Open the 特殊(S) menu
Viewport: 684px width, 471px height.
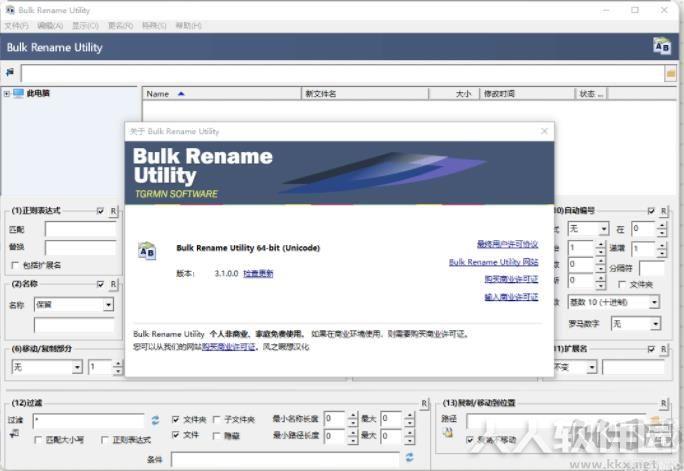pos(154,26)
